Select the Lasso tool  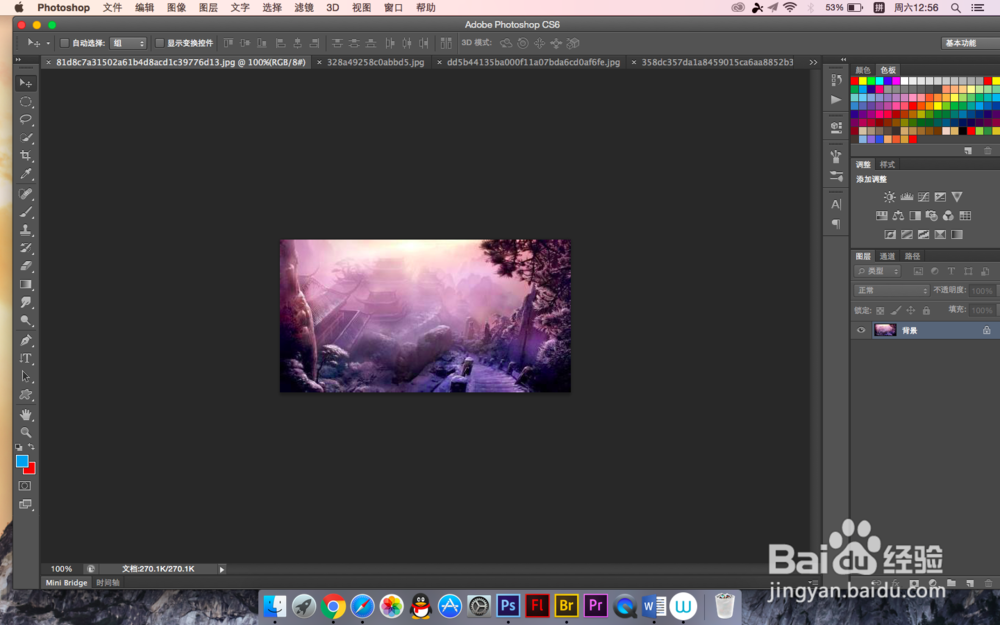26,119
